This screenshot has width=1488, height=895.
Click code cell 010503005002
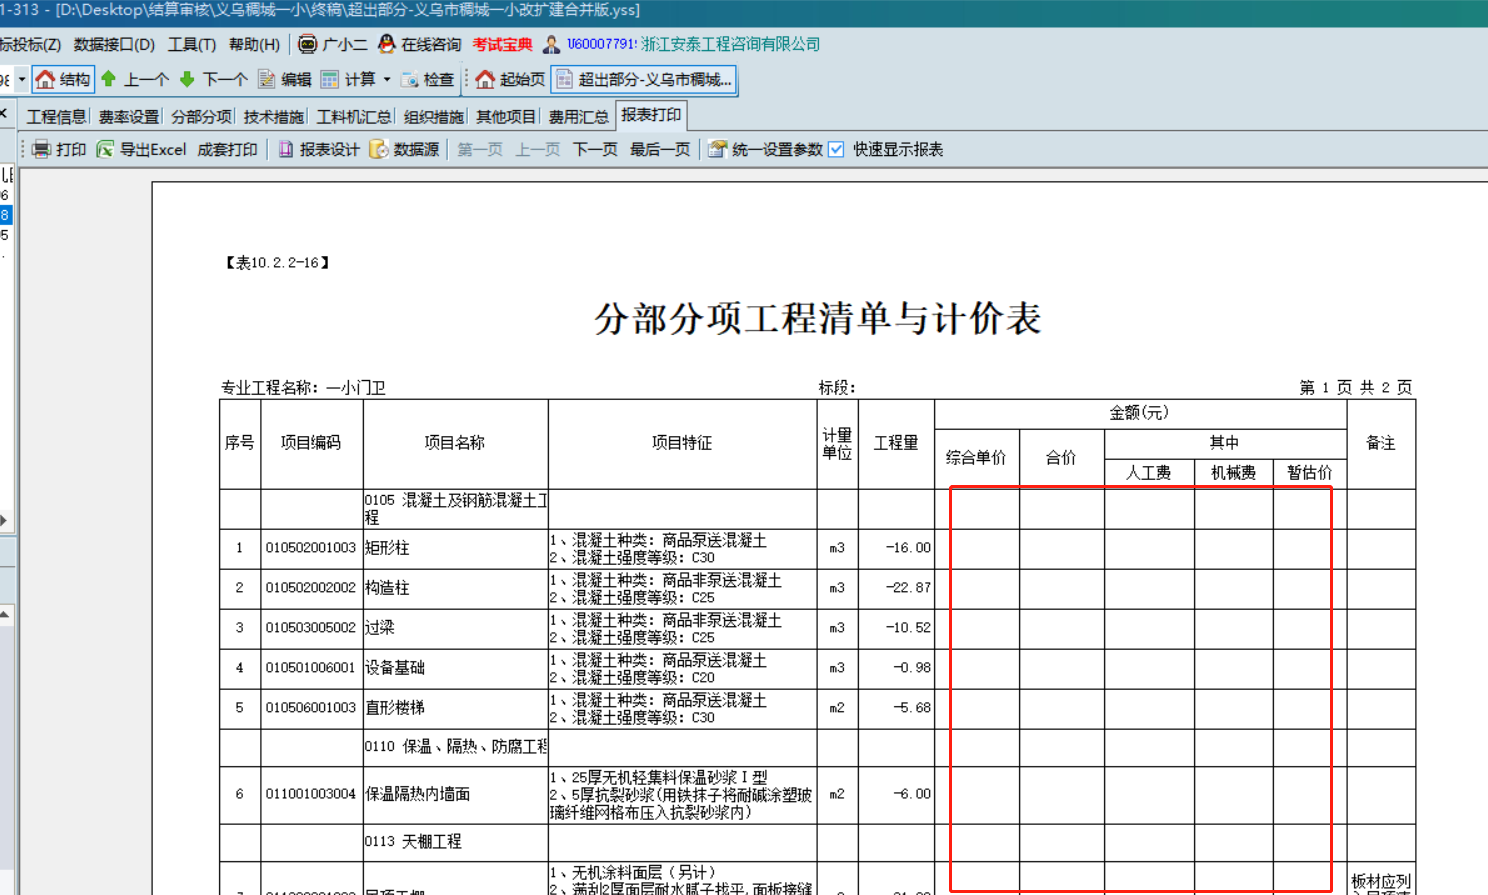pos(311,628)
